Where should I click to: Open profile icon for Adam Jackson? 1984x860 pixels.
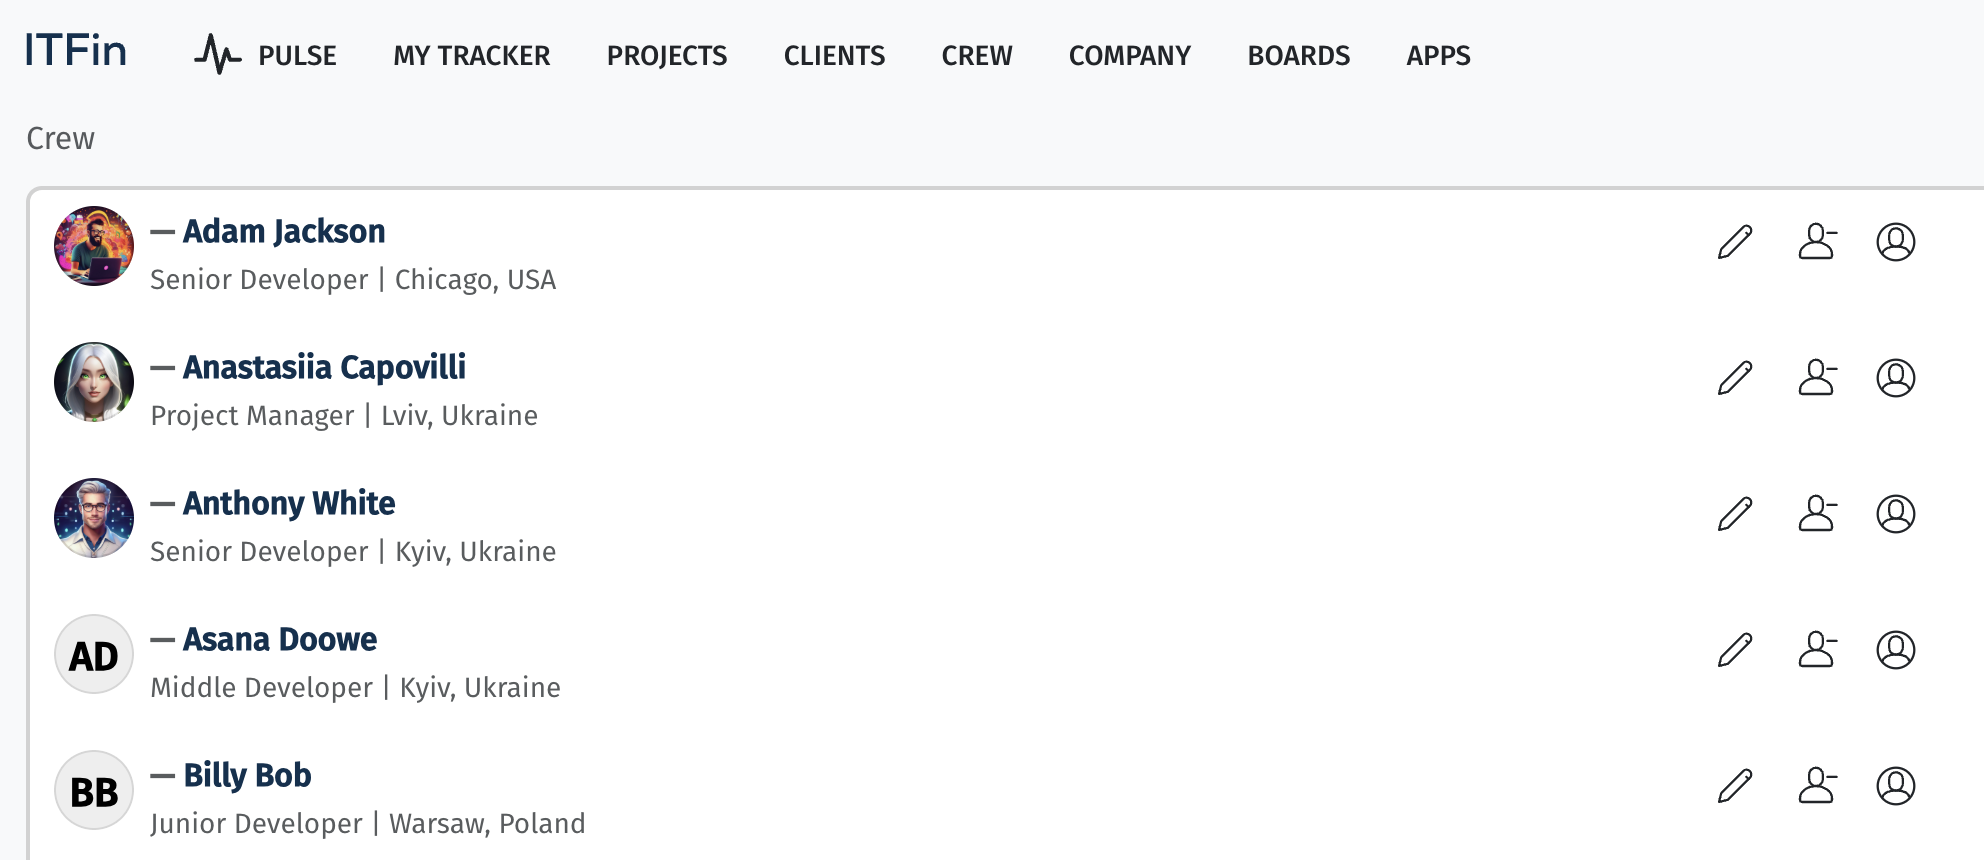pyautogui.click(x=1896, y=242)
